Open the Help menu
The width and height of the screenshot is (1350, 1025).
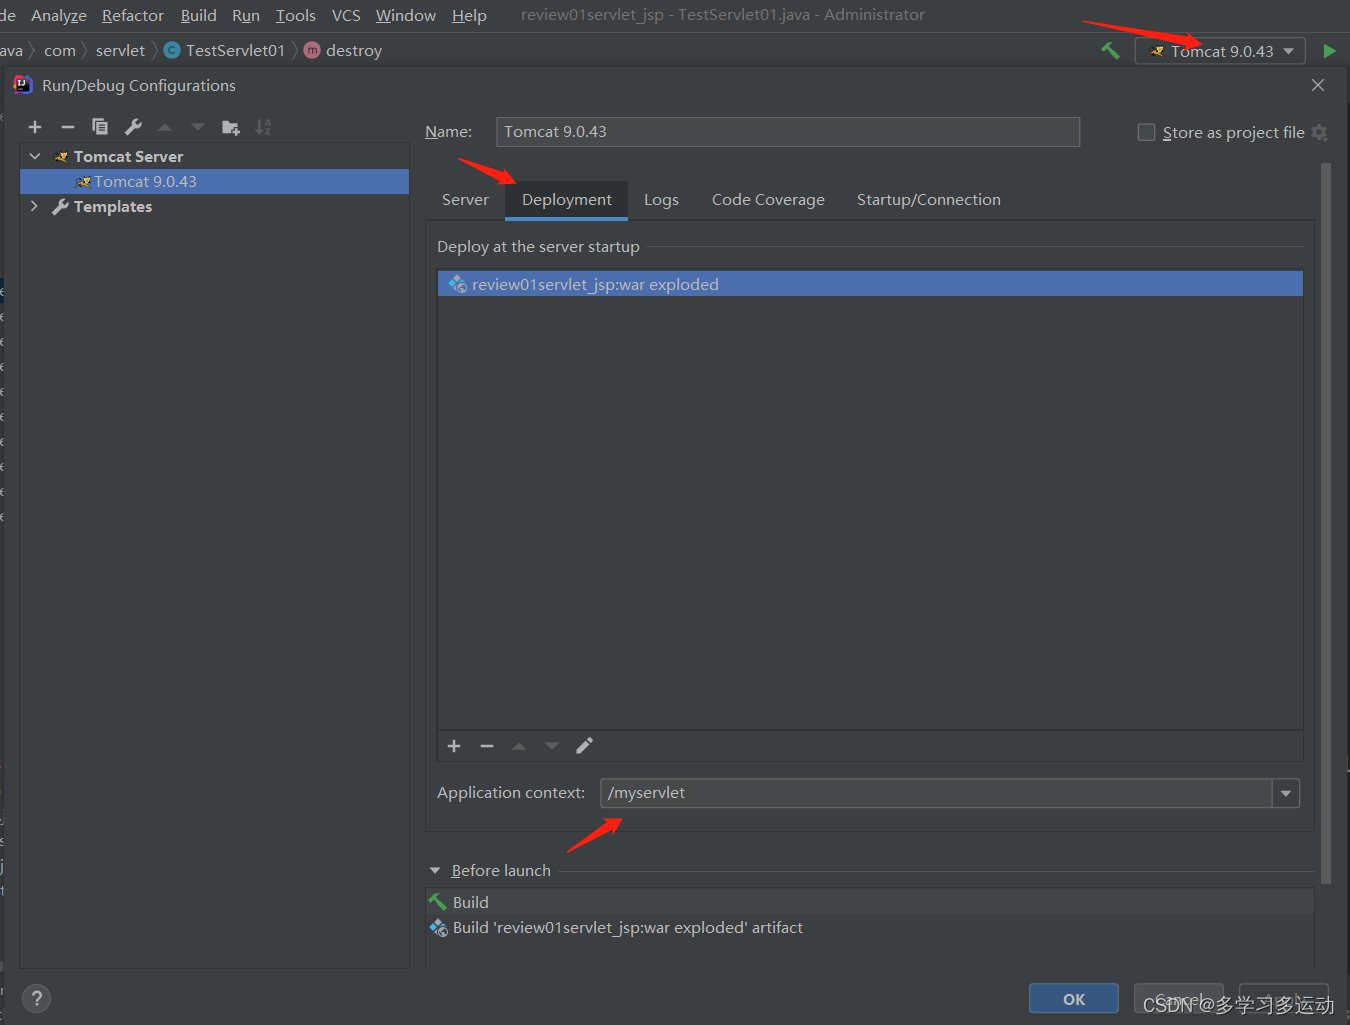[469, 15]
